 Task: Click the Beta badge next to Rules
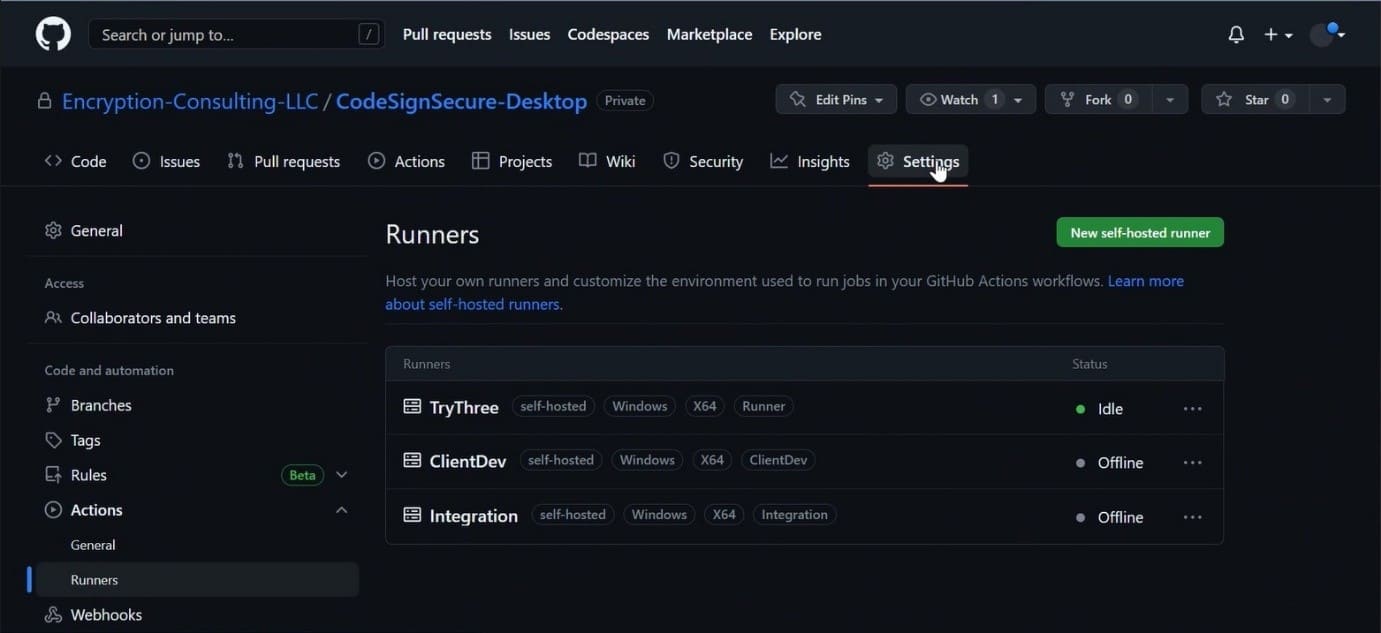click(x=302, y=475)
